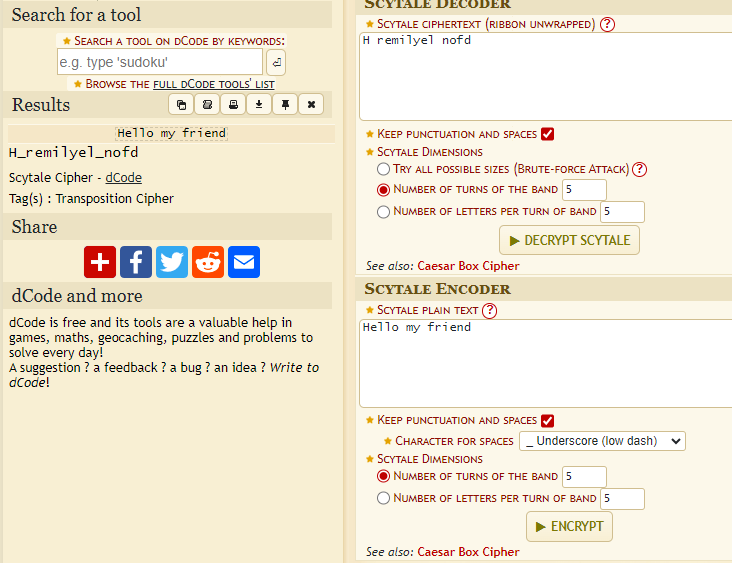Open the full dCode tools' list link
This screenshot has height=563, width=732.
213,84
